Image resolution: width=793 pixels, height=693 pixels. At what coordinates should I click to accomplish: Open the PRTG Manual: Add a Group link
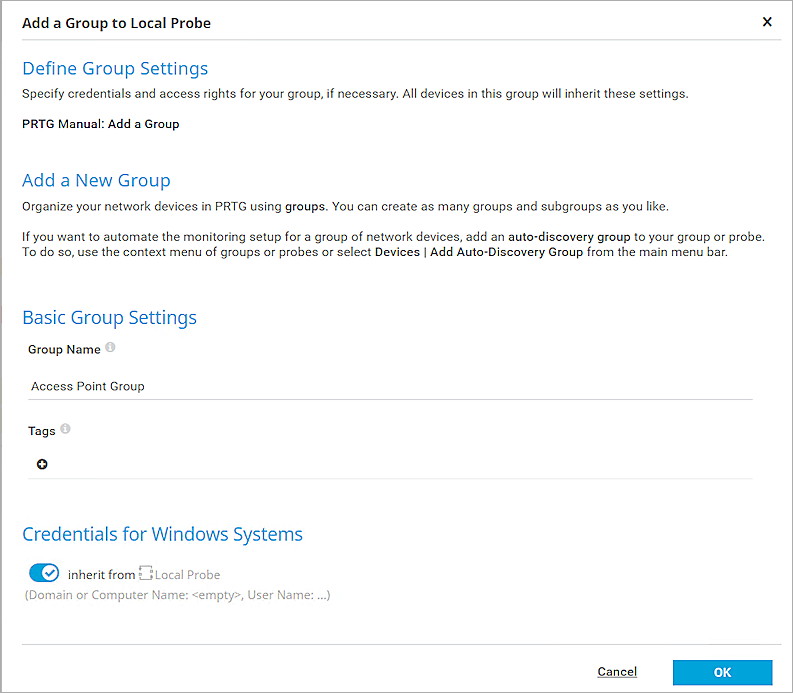(x=100, y=124)
